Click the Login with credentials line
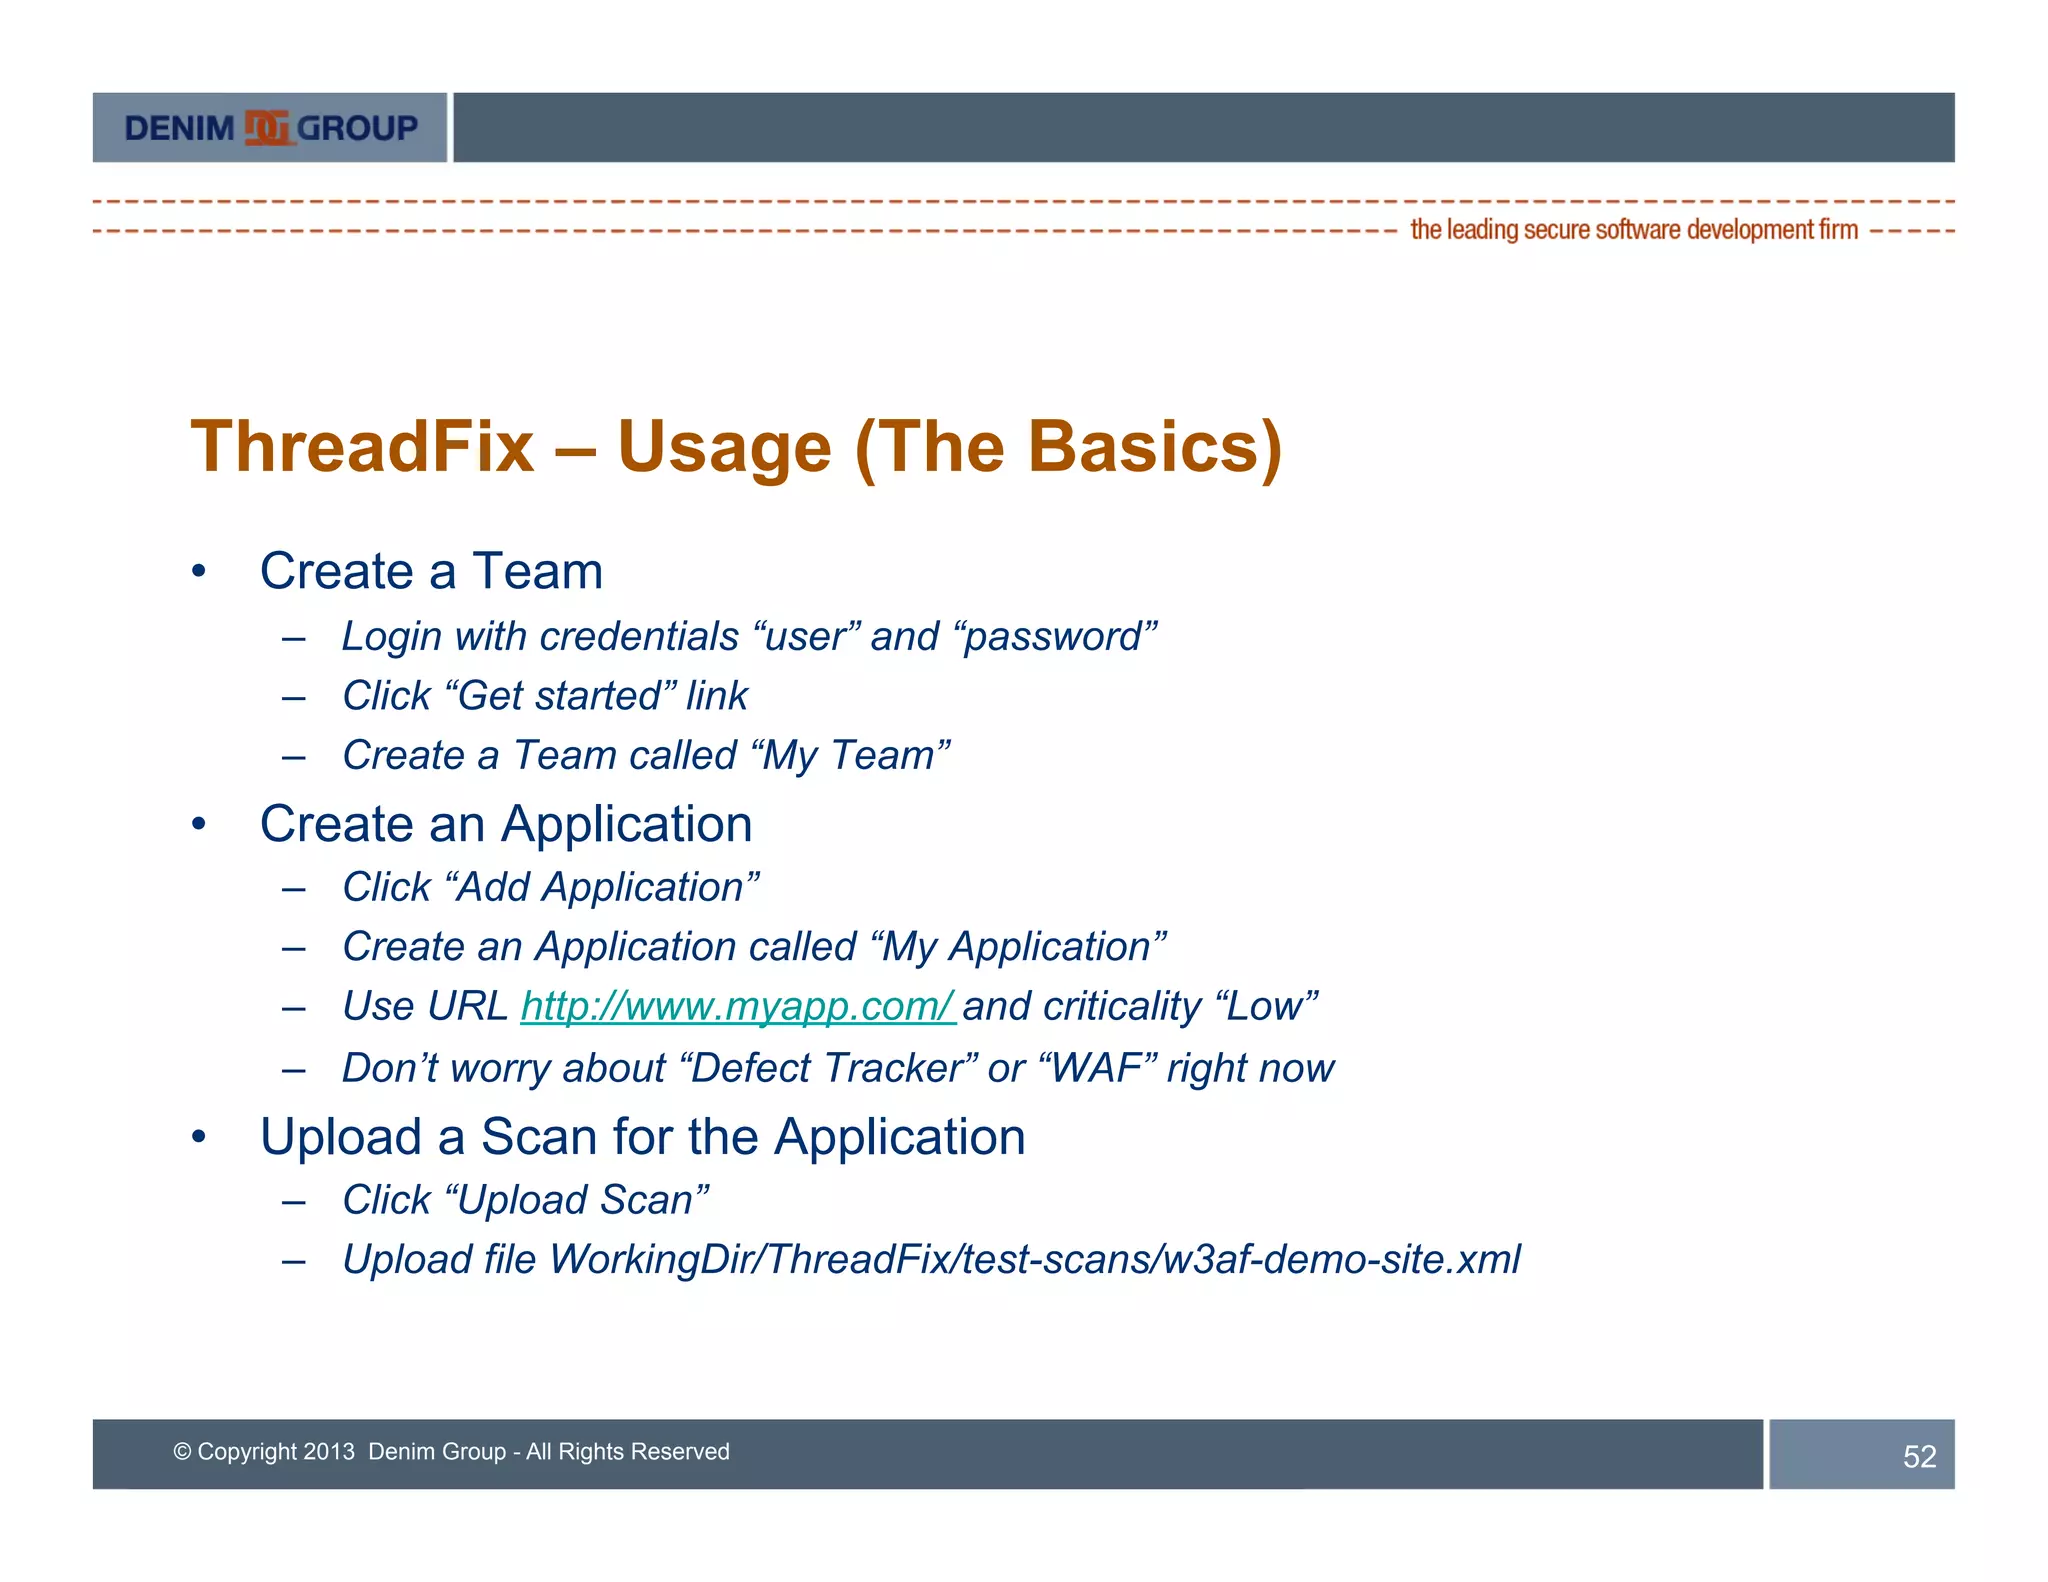2048x1582 pixels. coord(749,637)
